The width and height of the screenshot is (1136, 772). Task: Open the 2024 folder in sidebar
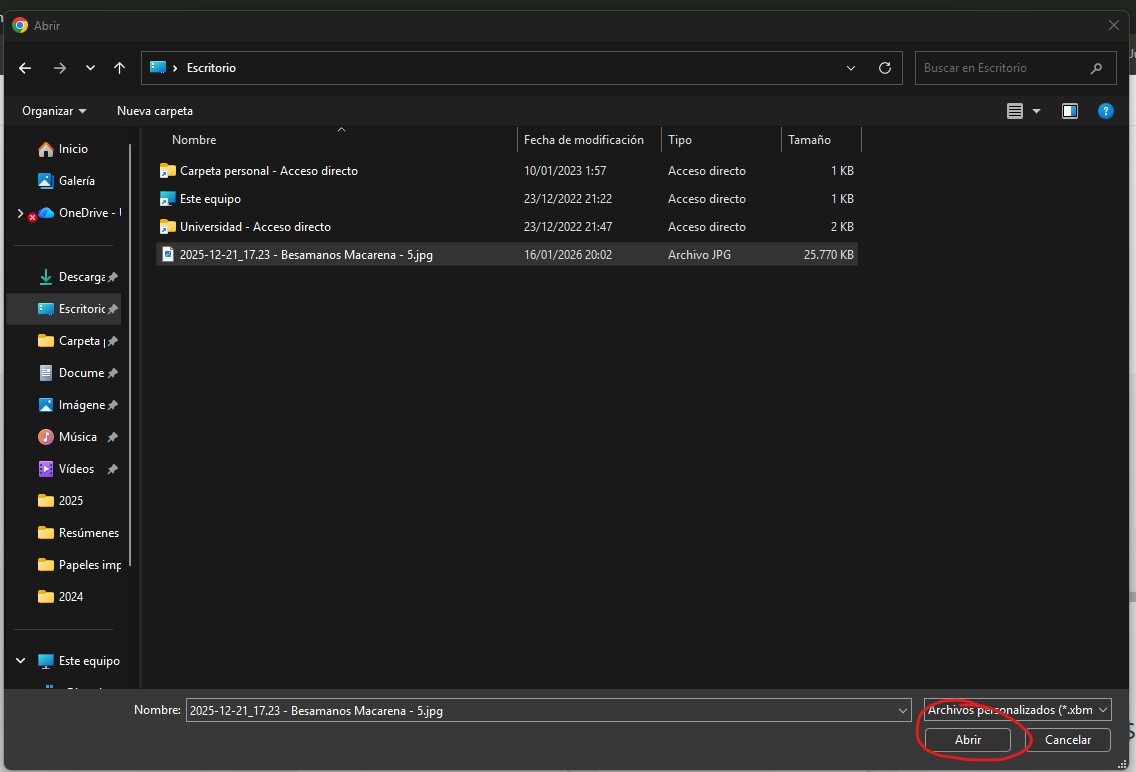[x=61, y=597]
